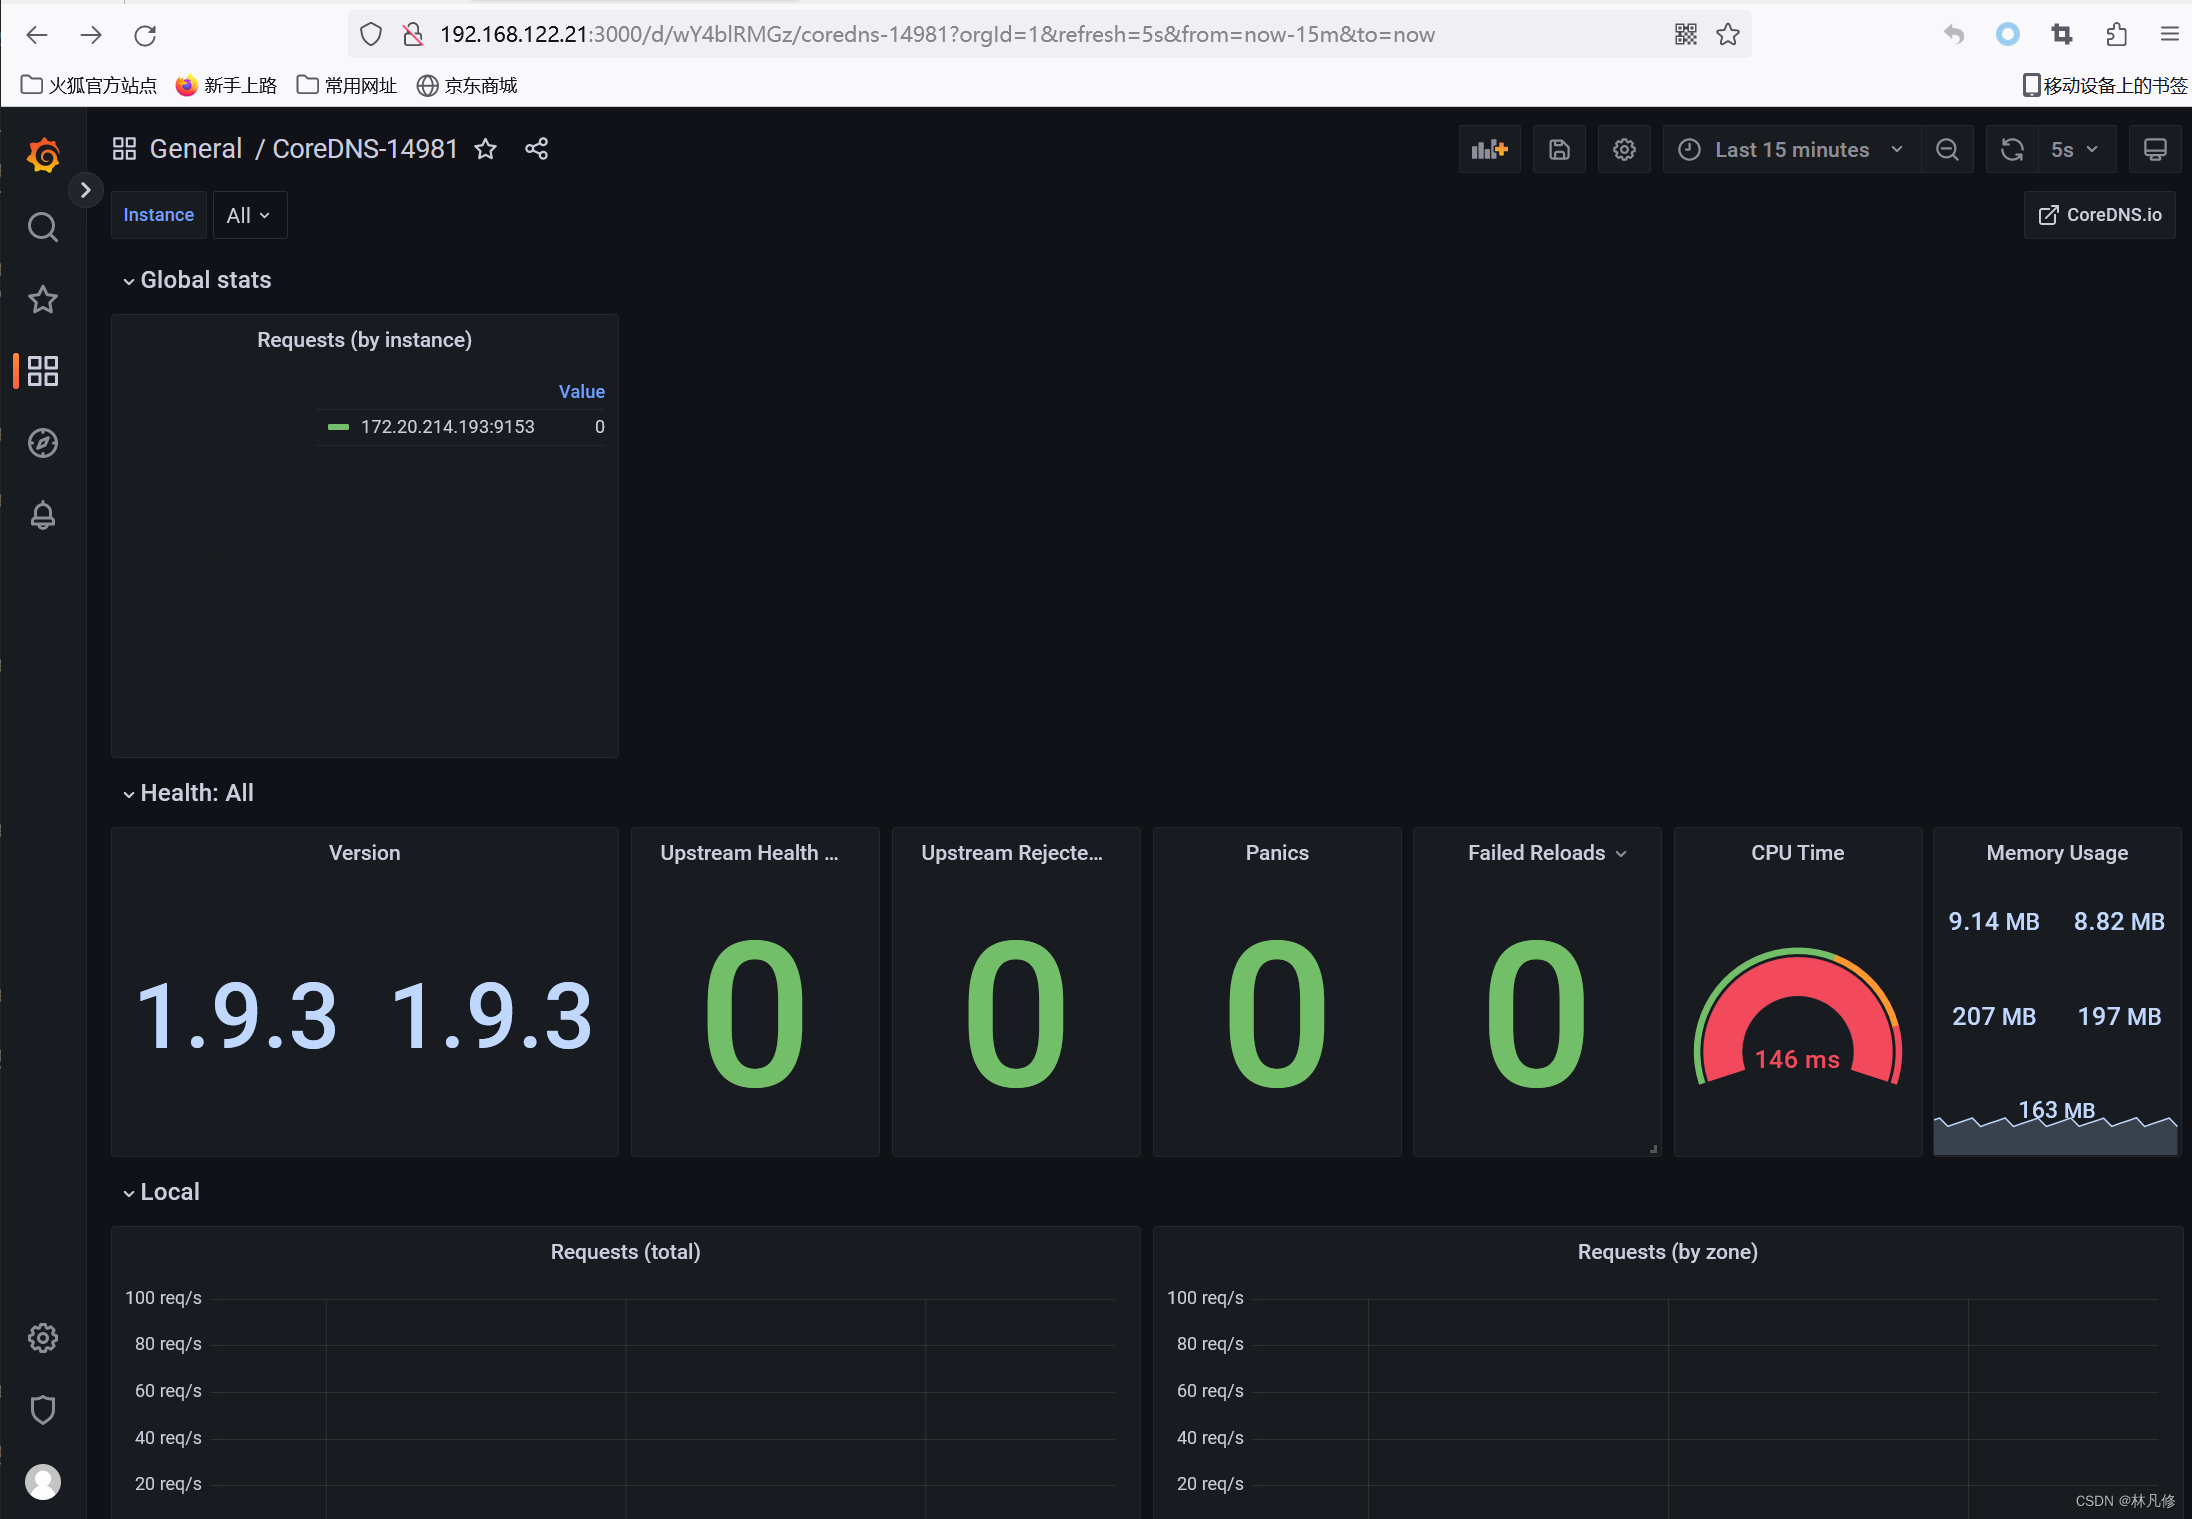Open the search dashboards icon

coord(43,227)
